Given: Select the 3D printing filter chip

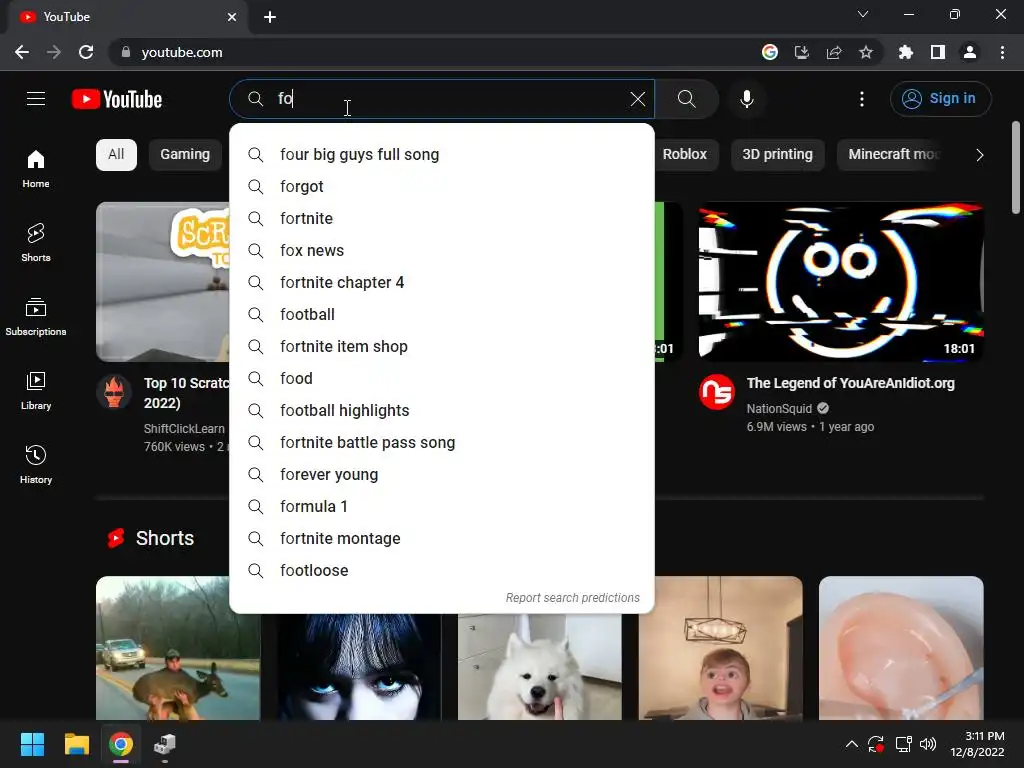Looking at the screenshot, I should click(x=777, y=155).
